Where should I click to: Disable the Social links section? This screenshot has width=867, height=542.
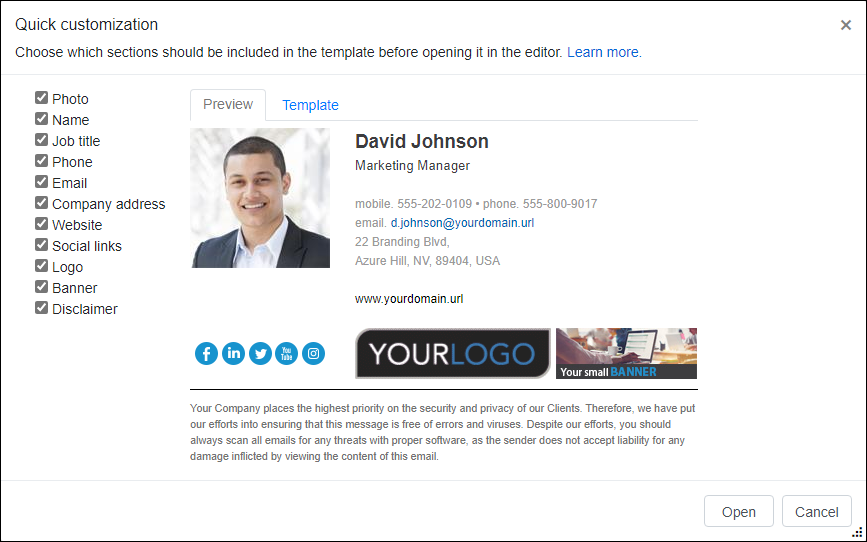click(41, 245)
